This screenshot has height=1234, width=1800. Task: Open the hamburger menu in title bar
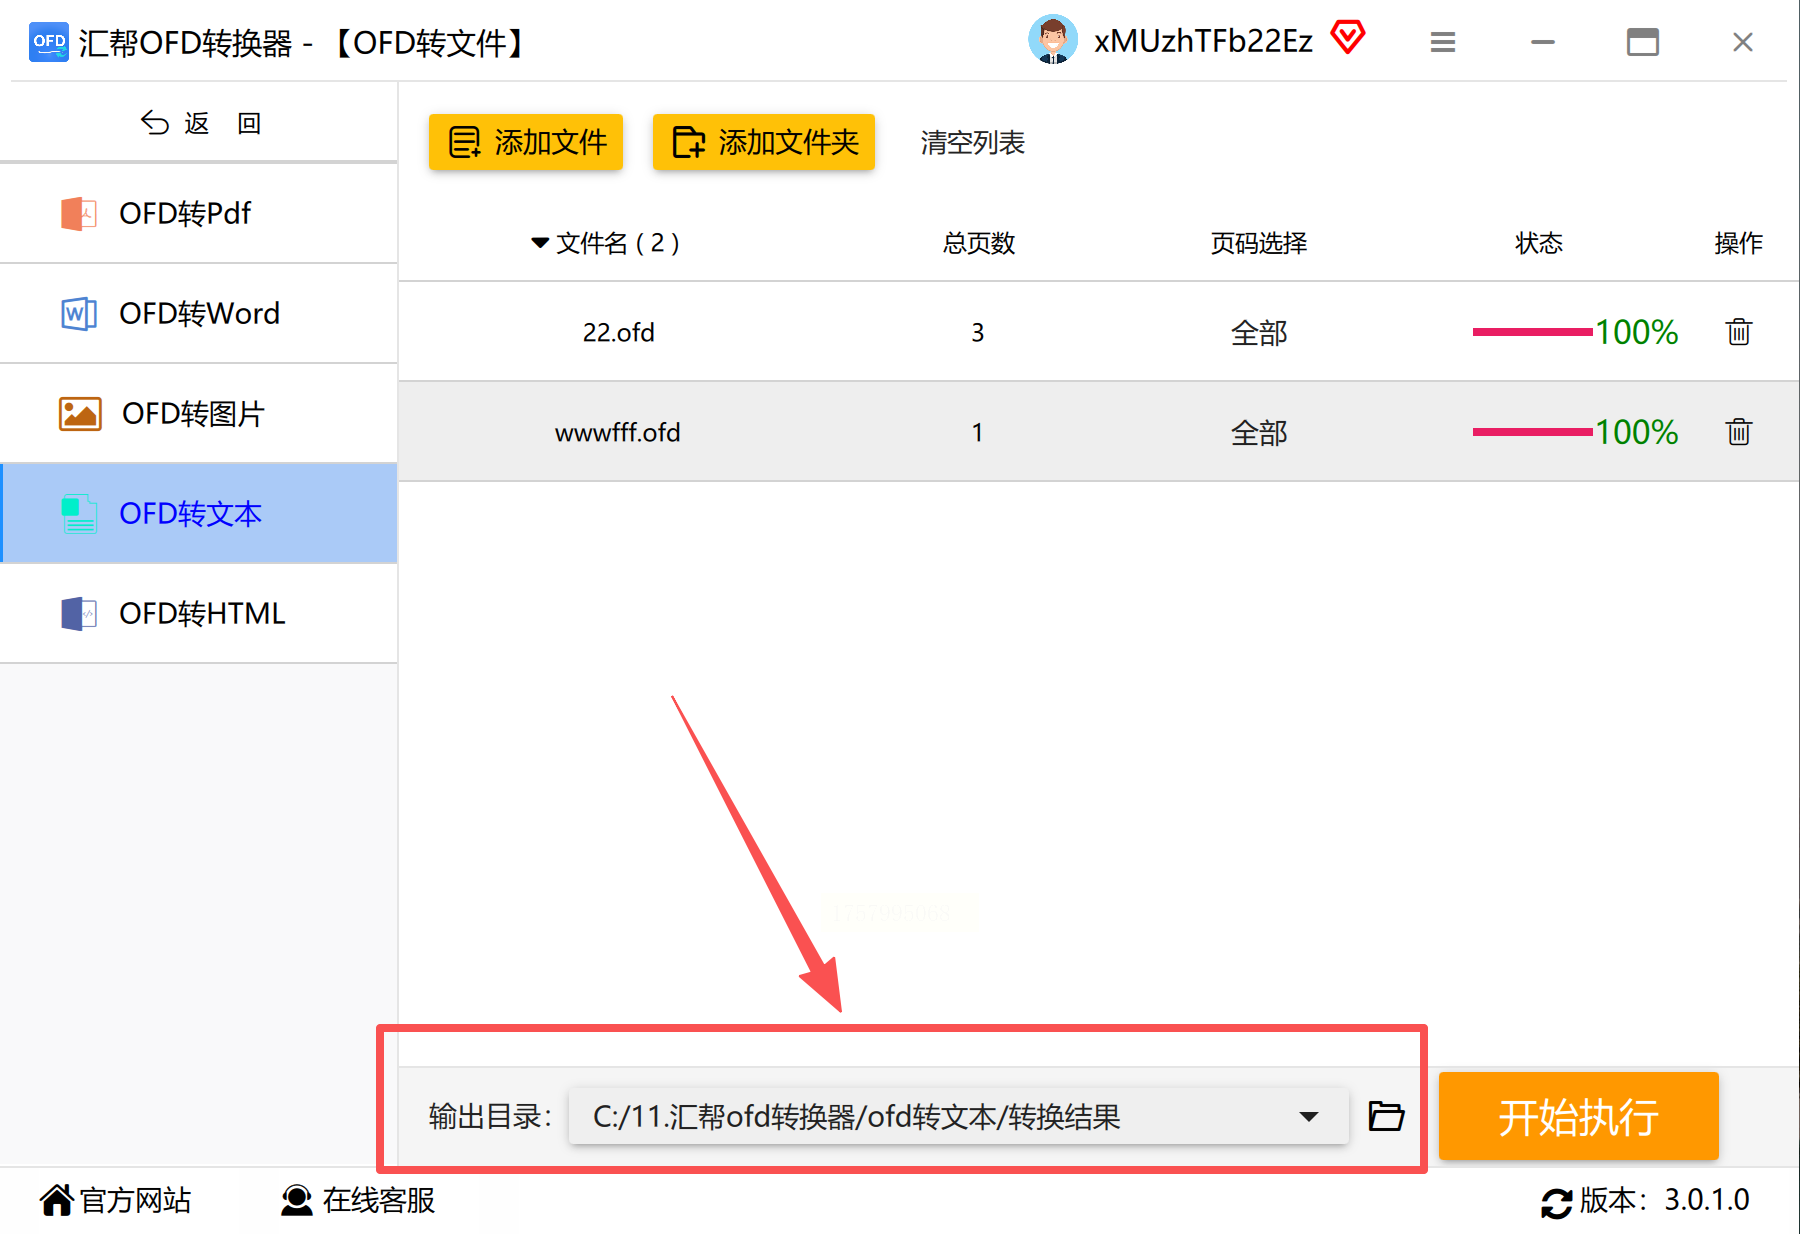click(1442, 42)
